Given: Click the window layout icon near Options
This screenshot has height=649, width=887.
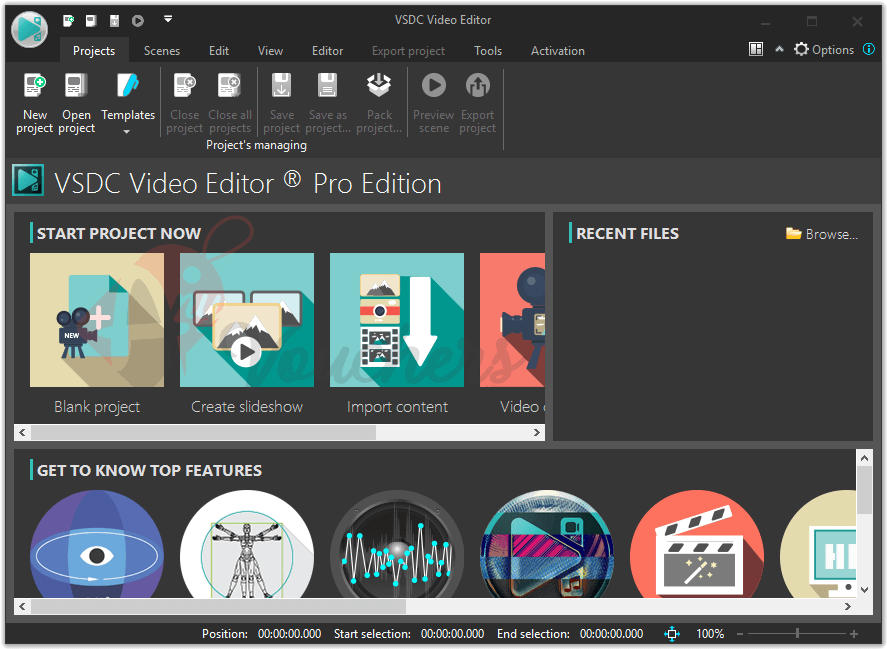Looking at the screenshot, I should coord(756,48).
